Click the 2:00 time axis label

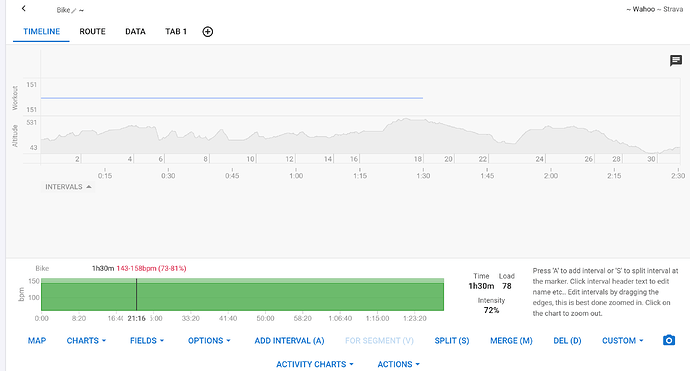point(551,176)
